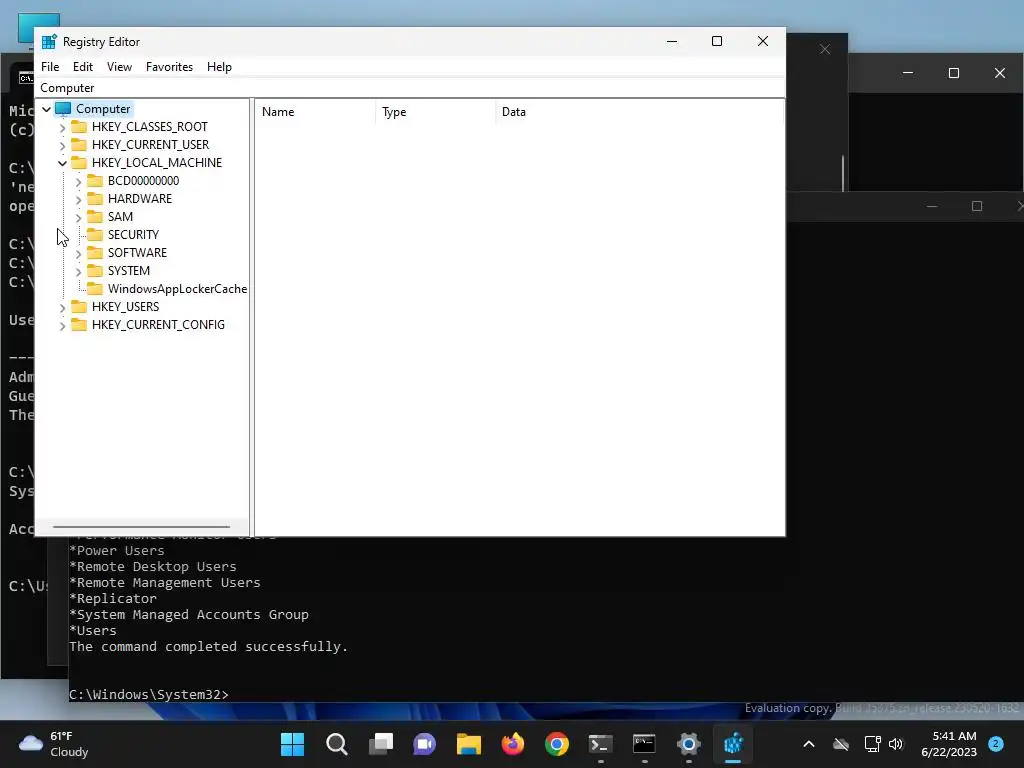The height and width of the screenshot is (768, 1024).
Task: Expand the SAM key chevron
Action: (x=78, y=217)
